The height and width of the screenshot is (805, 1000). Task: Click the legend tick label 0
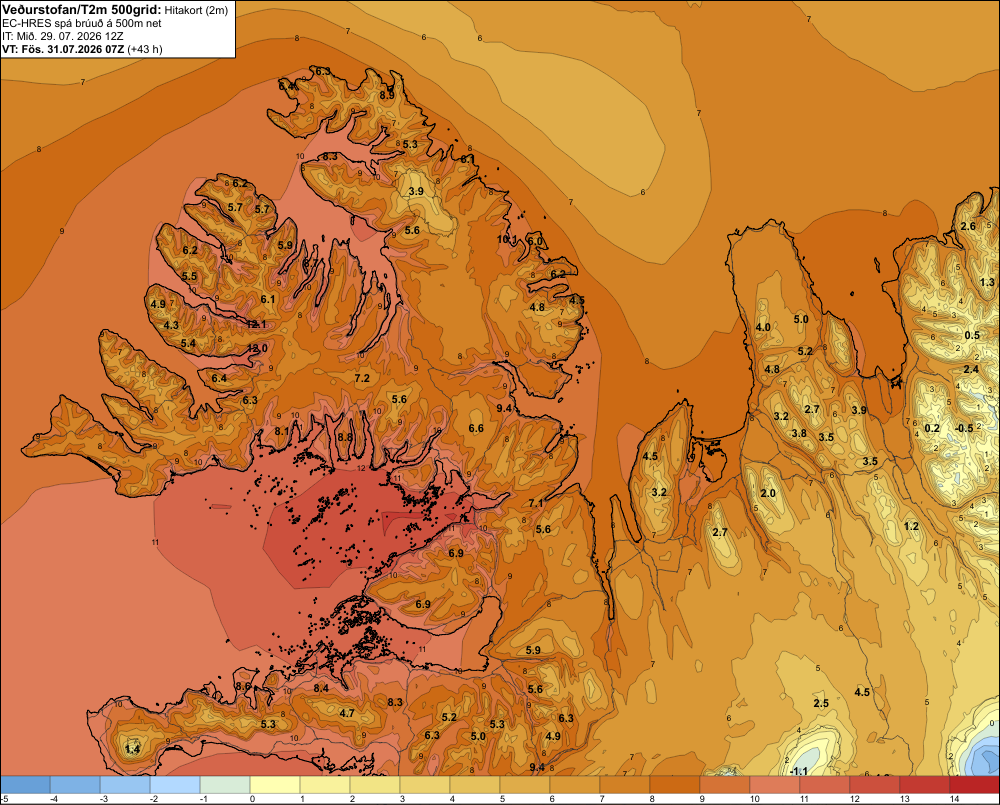(253, 799)
